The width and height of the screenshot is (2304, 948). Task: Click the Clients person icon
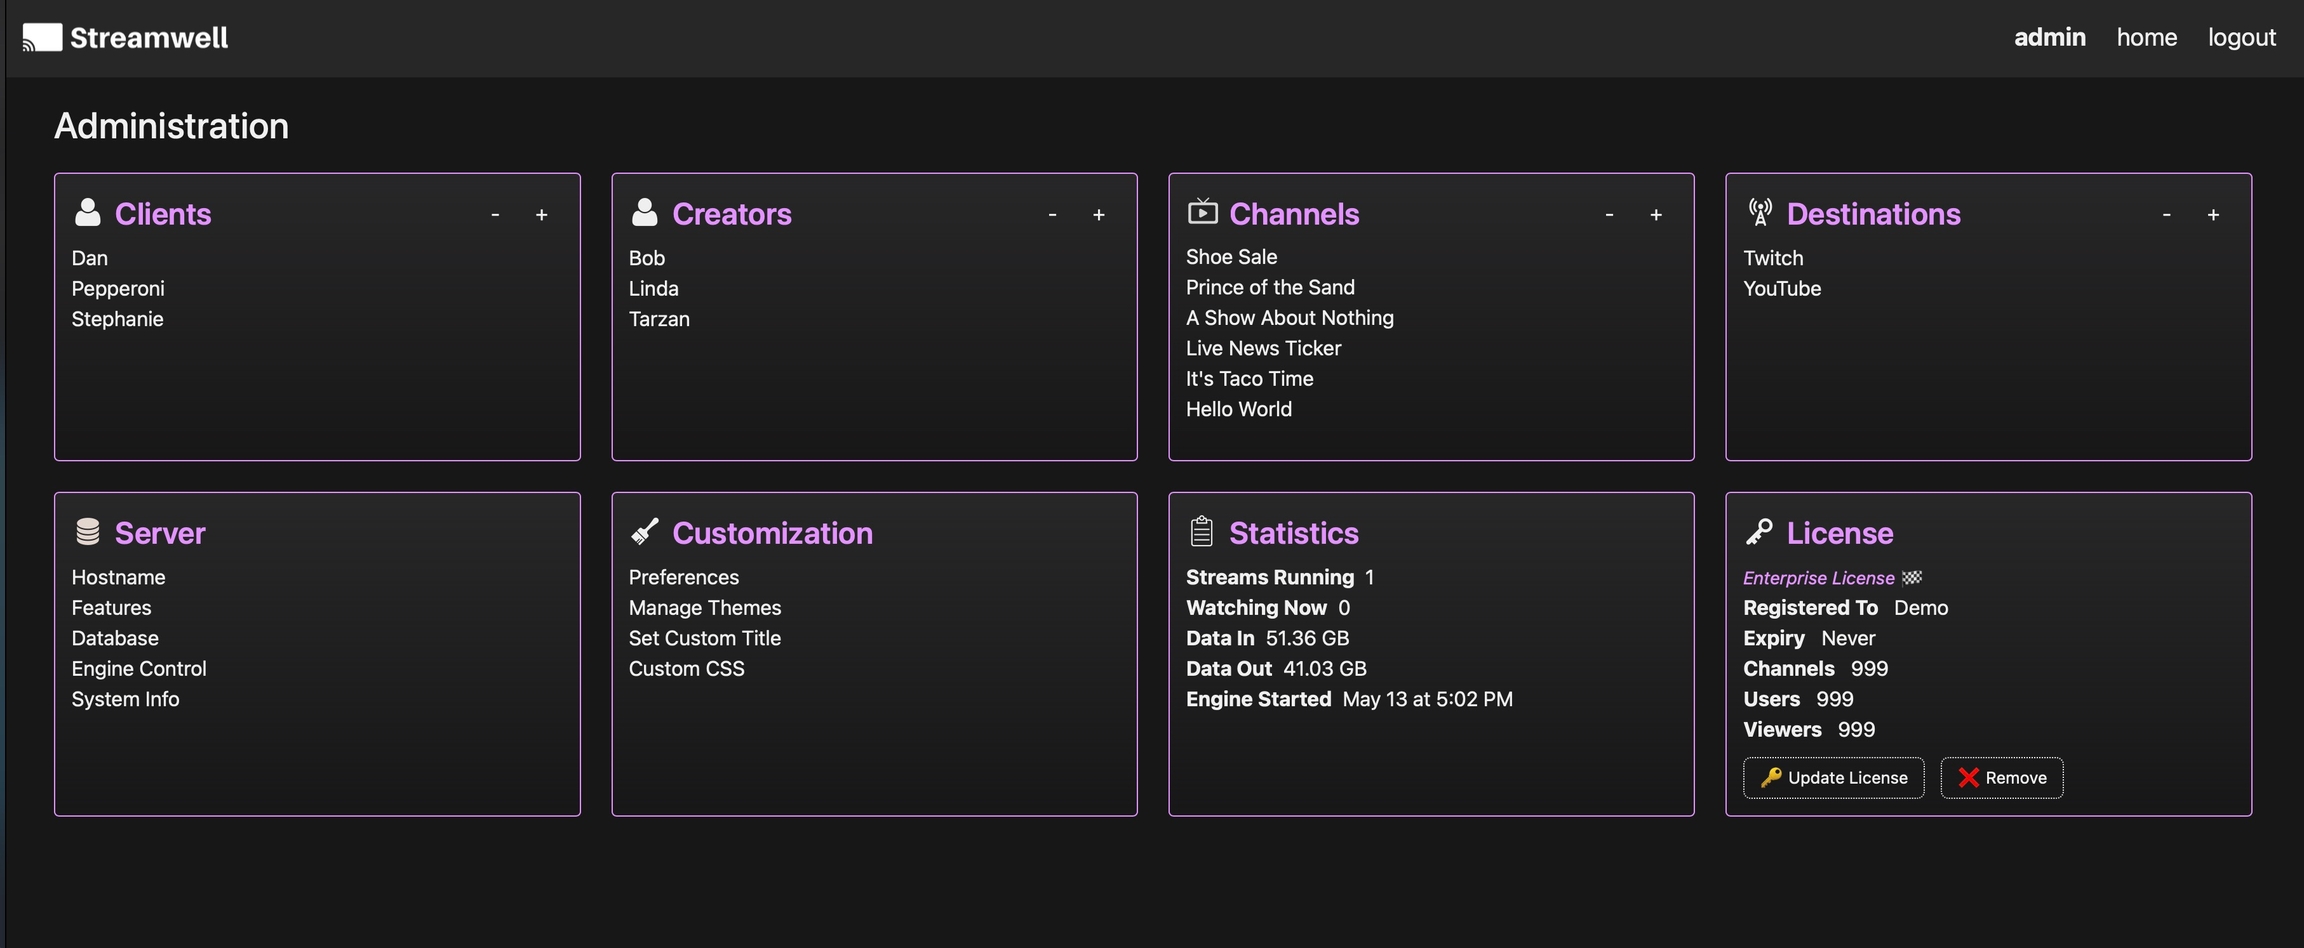88,213
